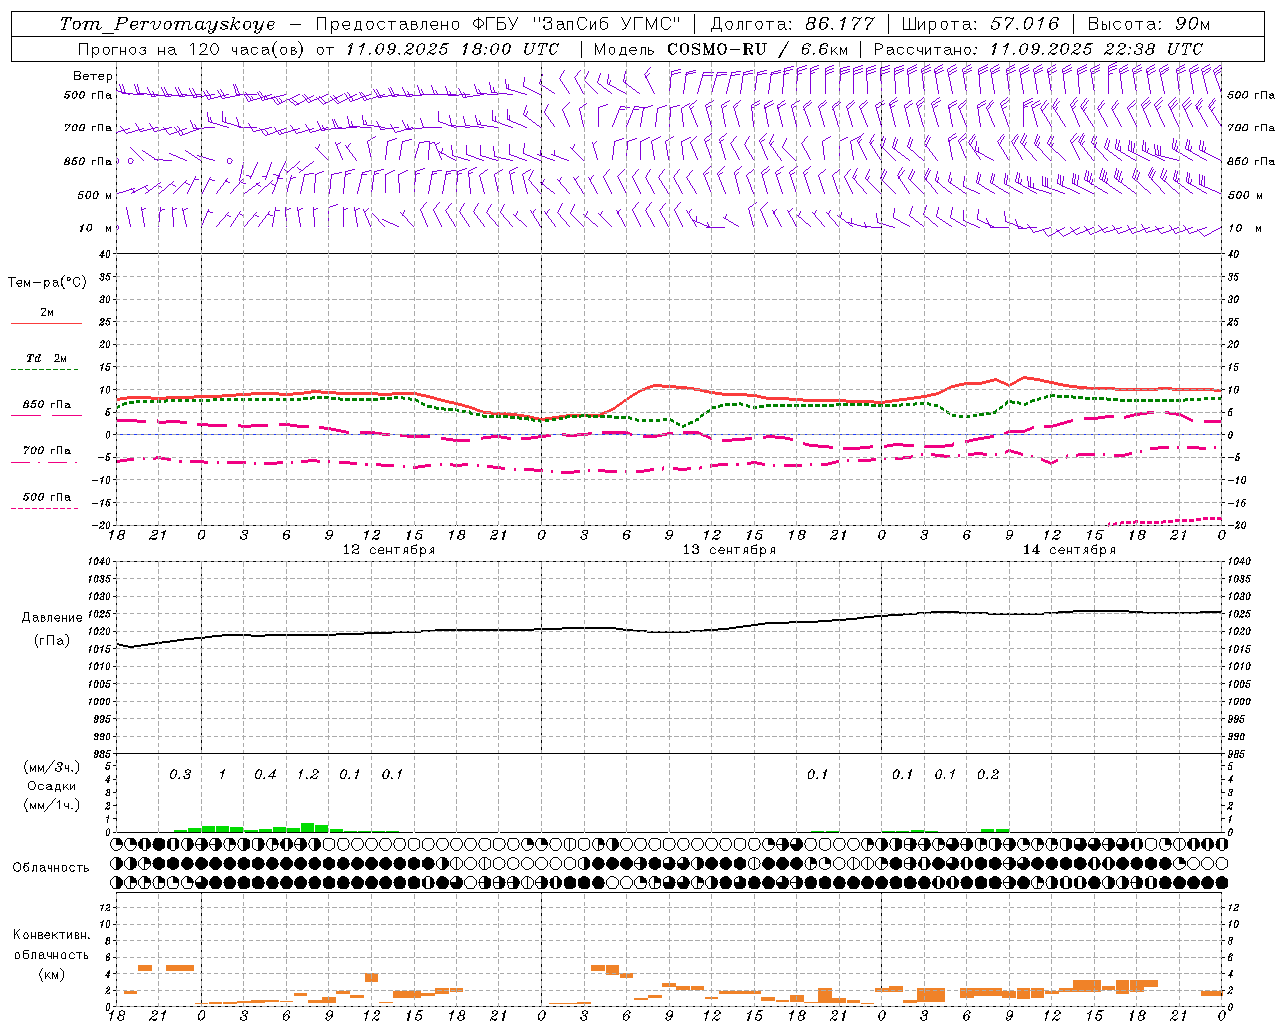Click the Облачность cloud cover label
The height and width of the screenshot is (1024, 1280).
(51, 867)
